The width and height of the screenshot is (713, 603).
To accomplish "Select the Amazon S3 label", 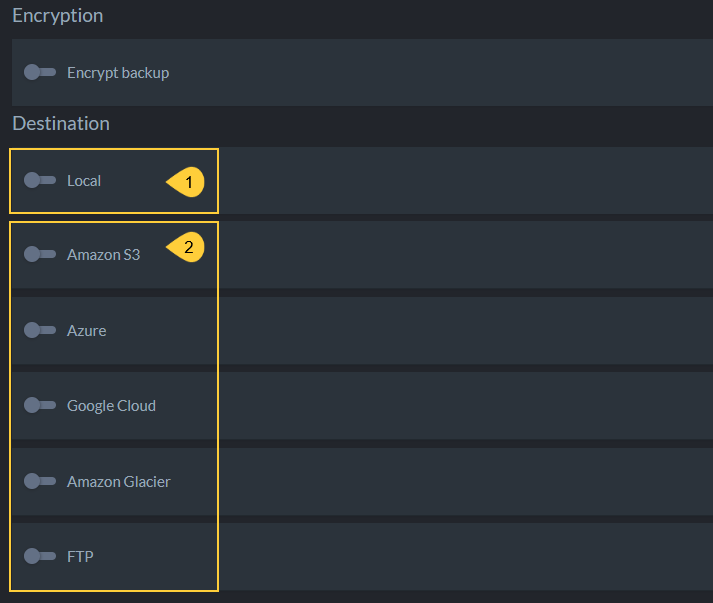I will [104, 255].
